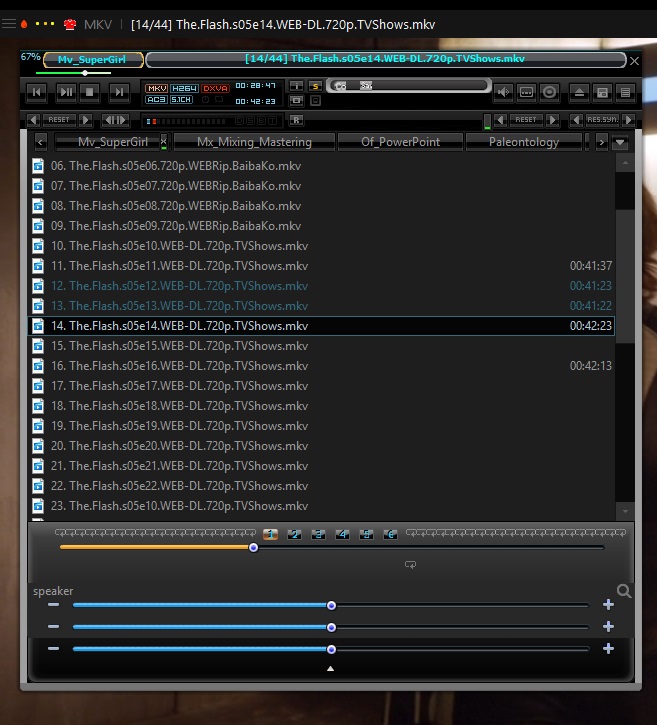
Task: Click the minus on third speaker slider
Action: [53, 649]
